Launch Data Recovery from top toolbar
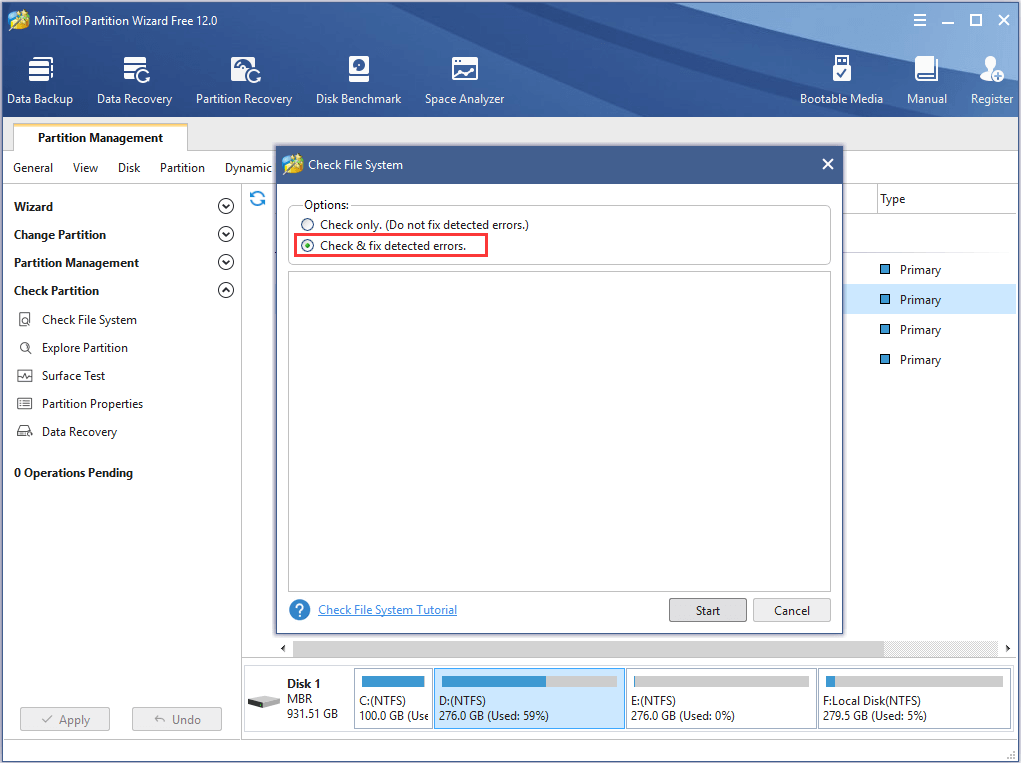The width and height of the screenshot is (1021, 763). tap(135, 81)
